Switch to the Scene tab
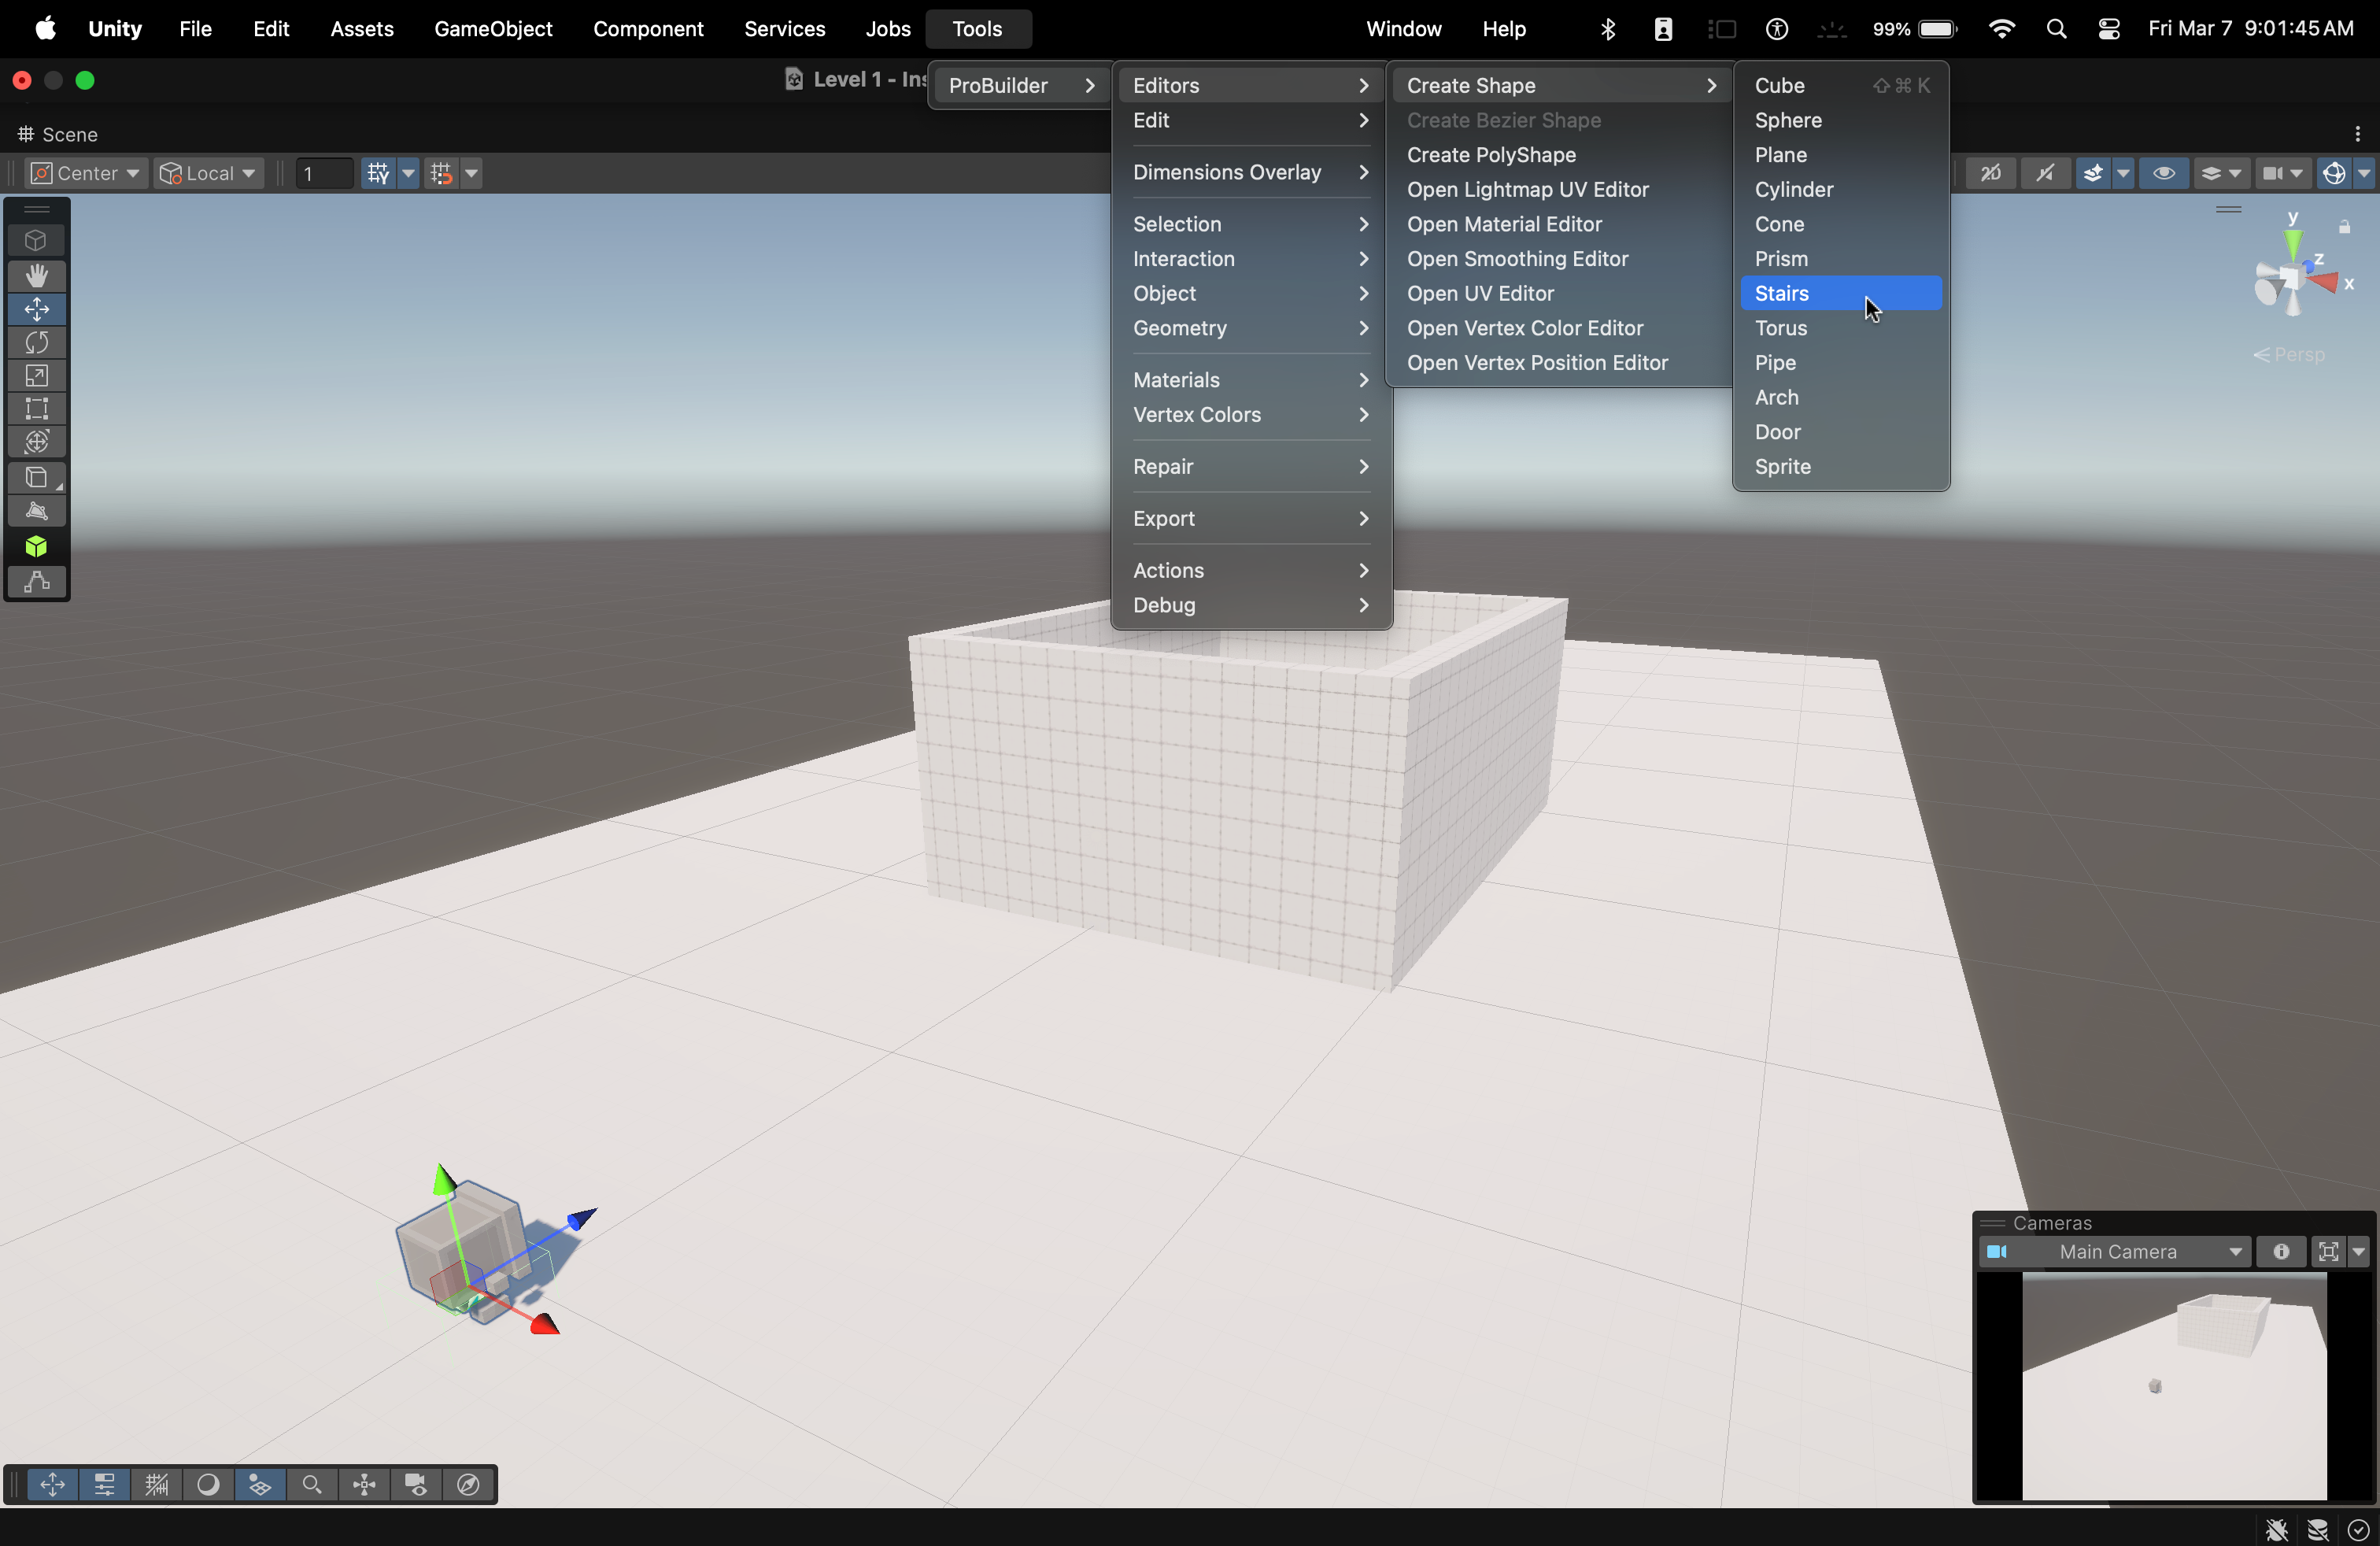This screenshot has width=2380, height=1546. 58,134
